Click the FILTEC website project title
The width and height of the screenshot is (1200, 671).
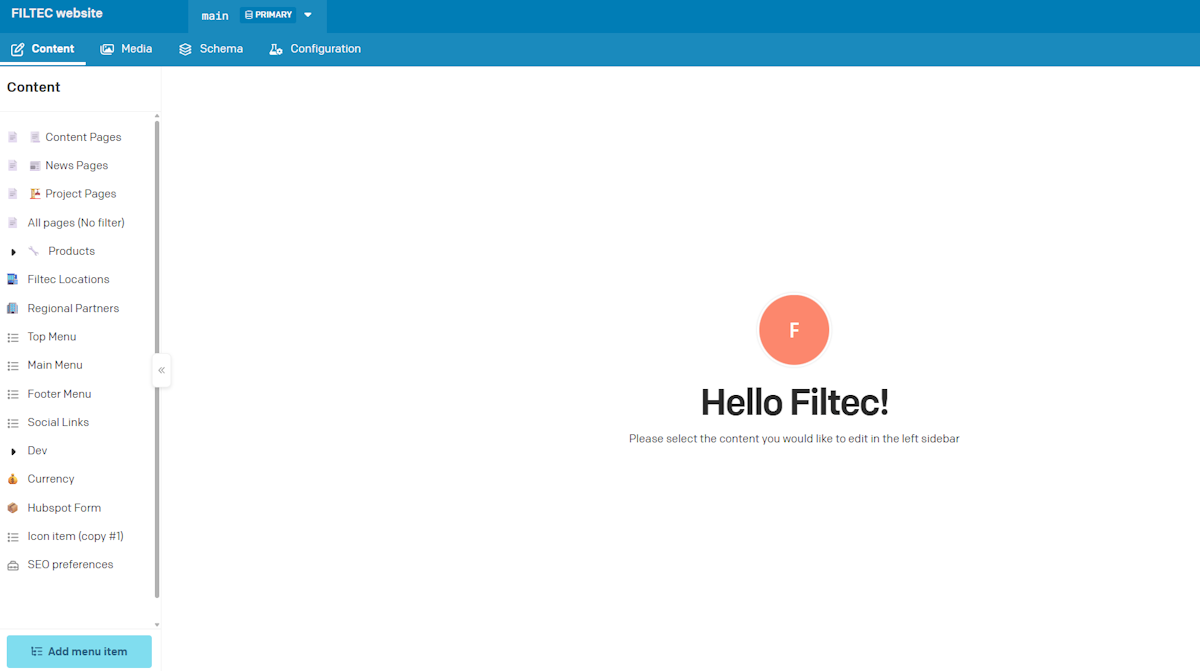coord(57,14)
